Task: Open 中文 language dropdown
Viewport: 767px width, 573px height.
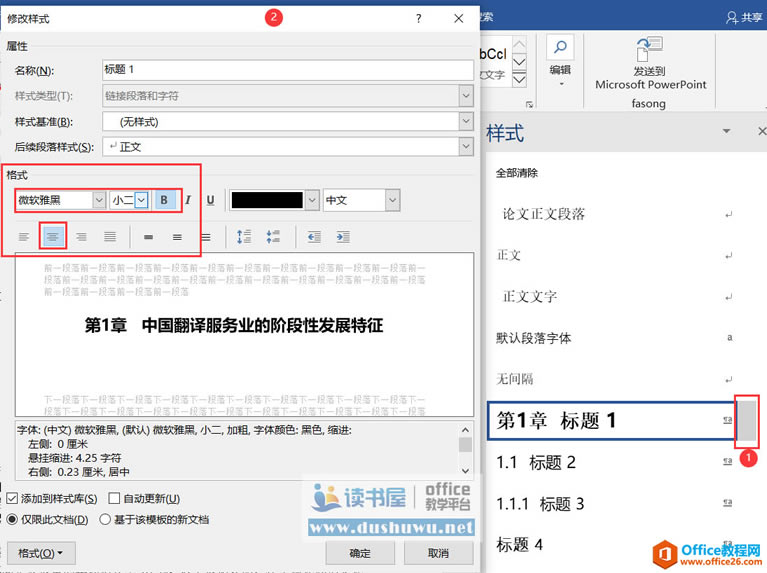Action: click(x=392, y=200)
